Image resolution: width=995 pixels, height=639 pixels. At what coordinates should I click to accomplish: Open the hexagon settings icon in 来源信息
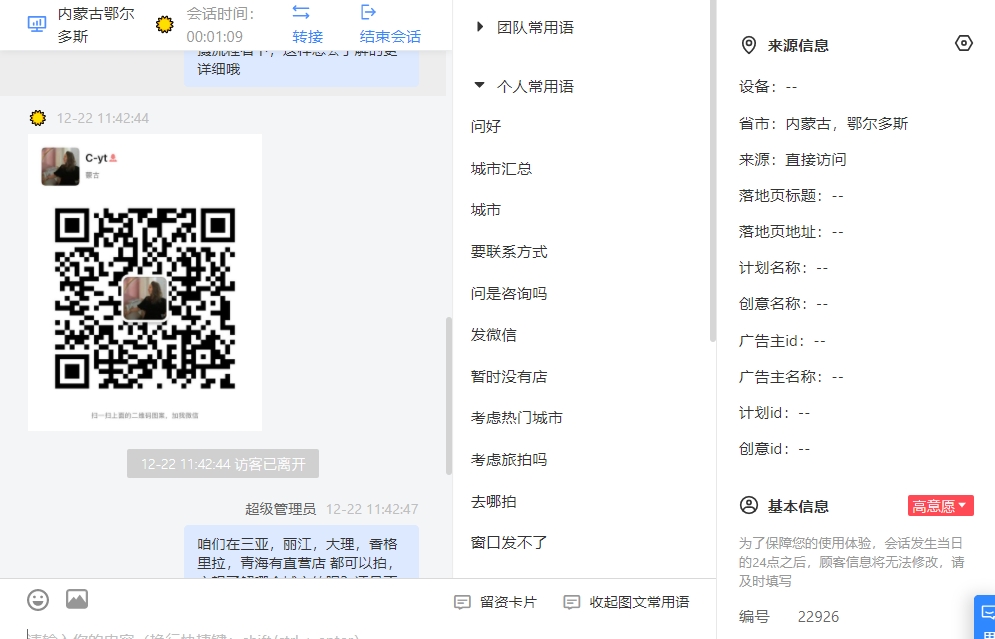click(x=963, y=43)
